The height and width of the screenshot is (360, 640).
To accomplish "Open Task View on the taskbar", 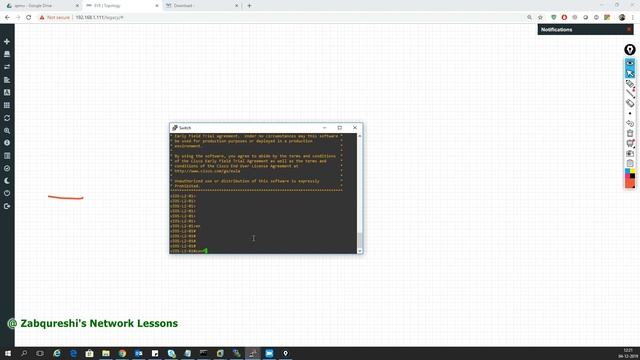I will click(x=40, y=353).
